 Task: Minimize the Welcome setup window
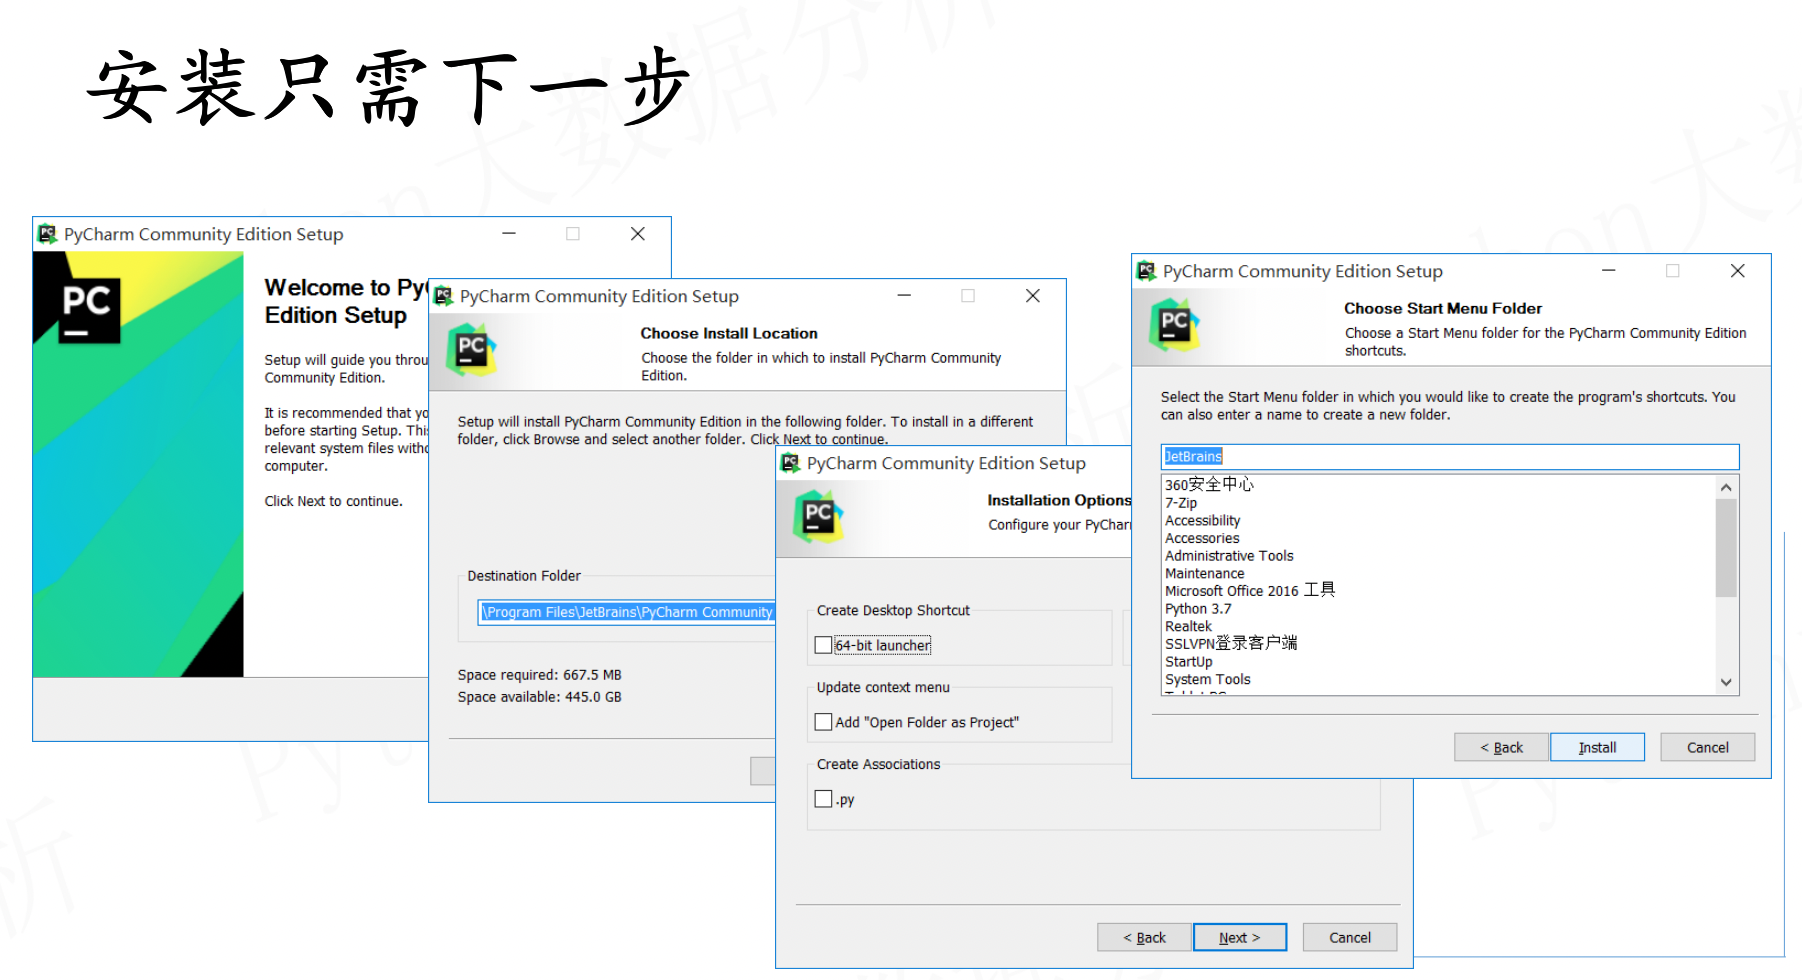pos(509,234)
